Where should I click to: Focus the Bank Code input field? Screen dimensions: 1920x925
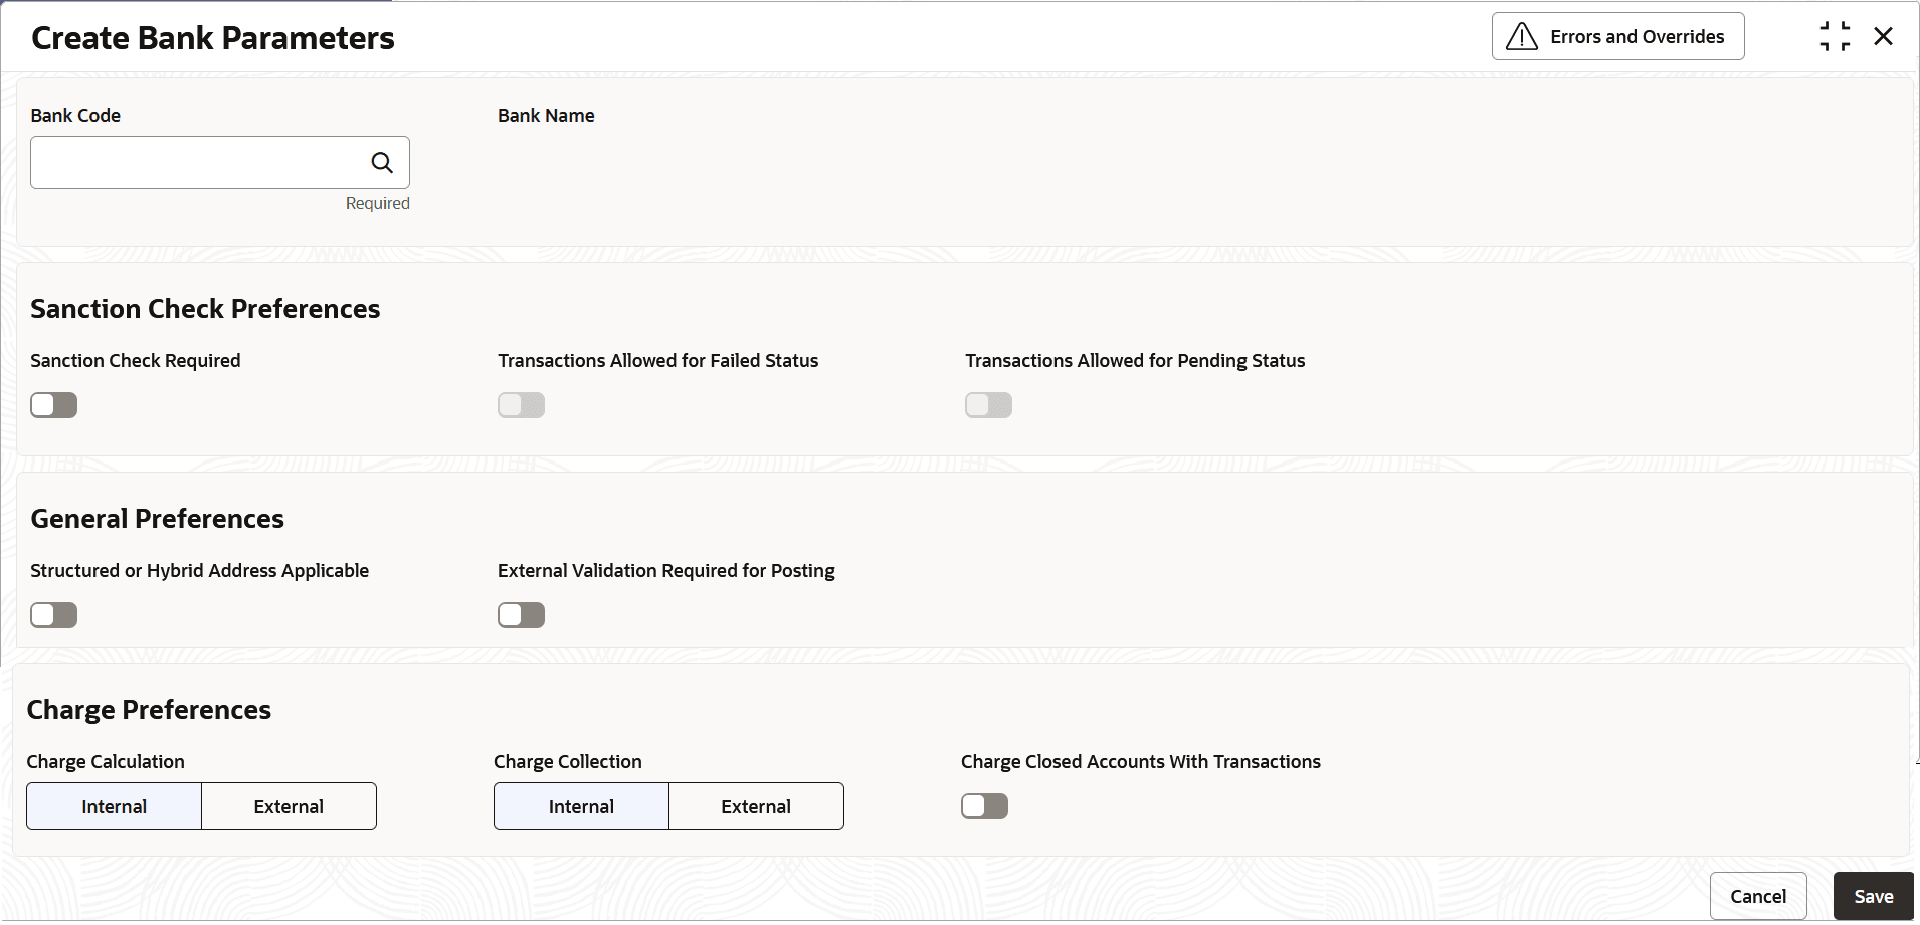[x=198, y=163]
